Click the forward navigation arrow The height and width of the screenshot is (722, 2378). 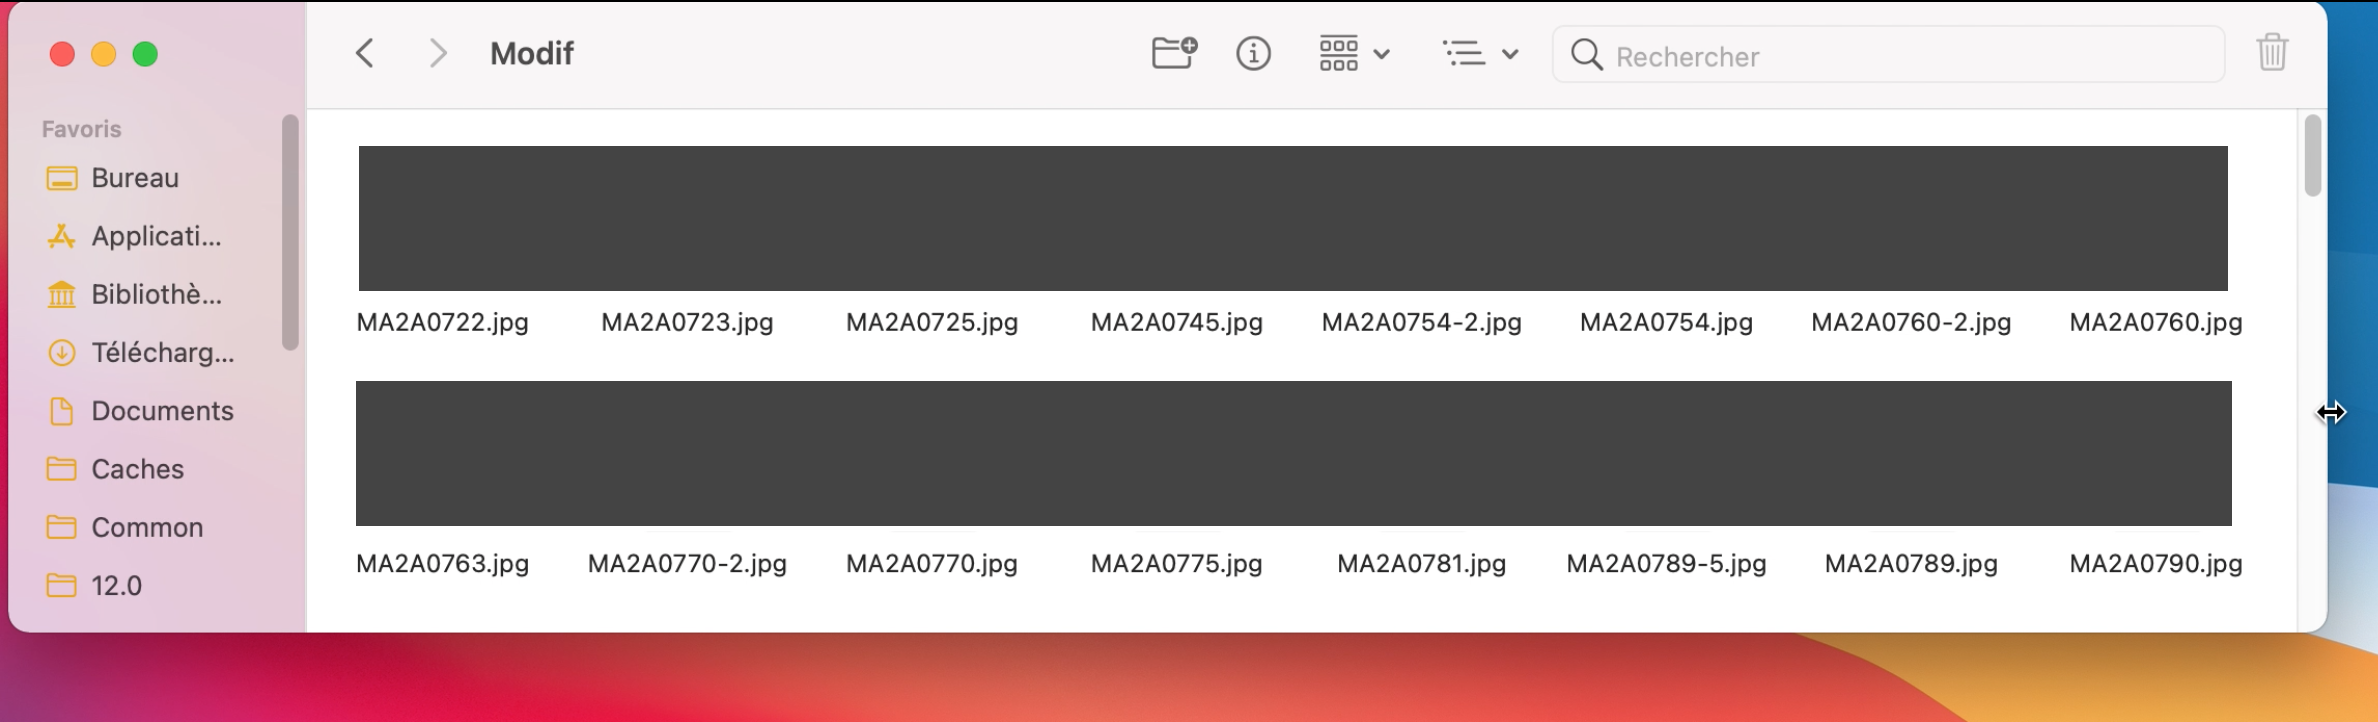coord(437,53)
